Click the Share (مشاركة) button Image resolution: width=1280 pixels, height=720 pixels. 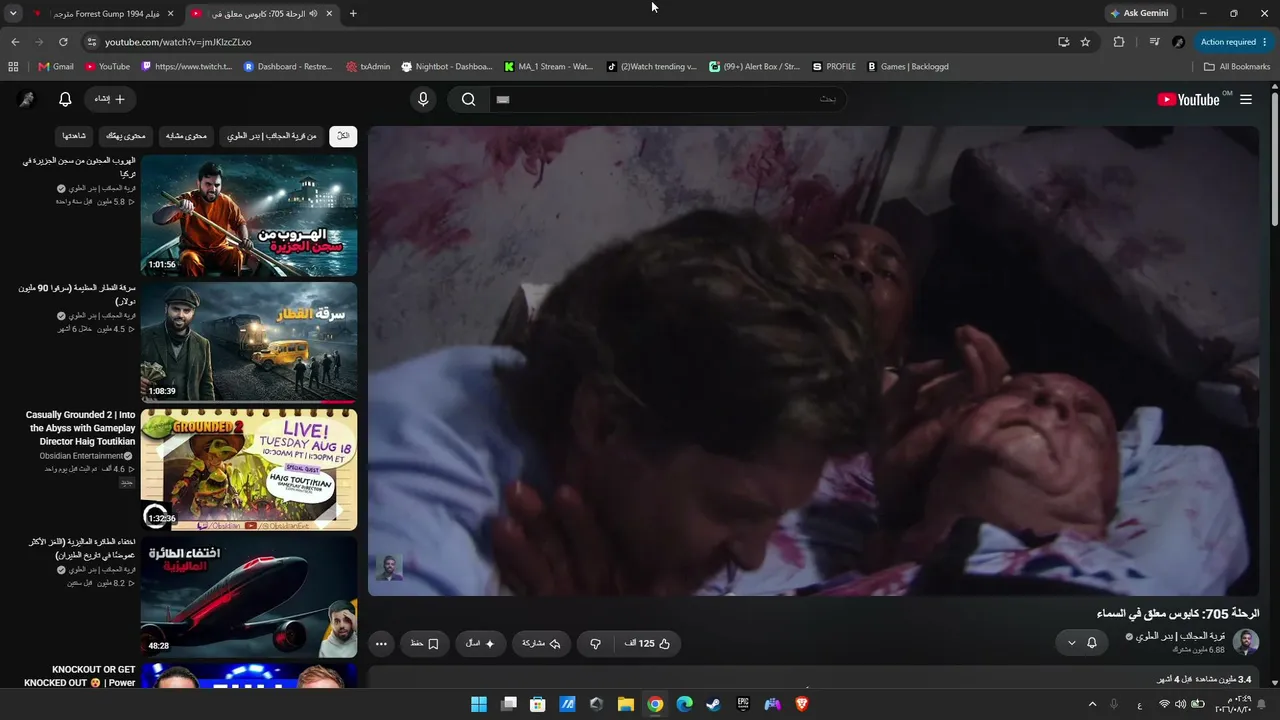[x=541, y=643]
